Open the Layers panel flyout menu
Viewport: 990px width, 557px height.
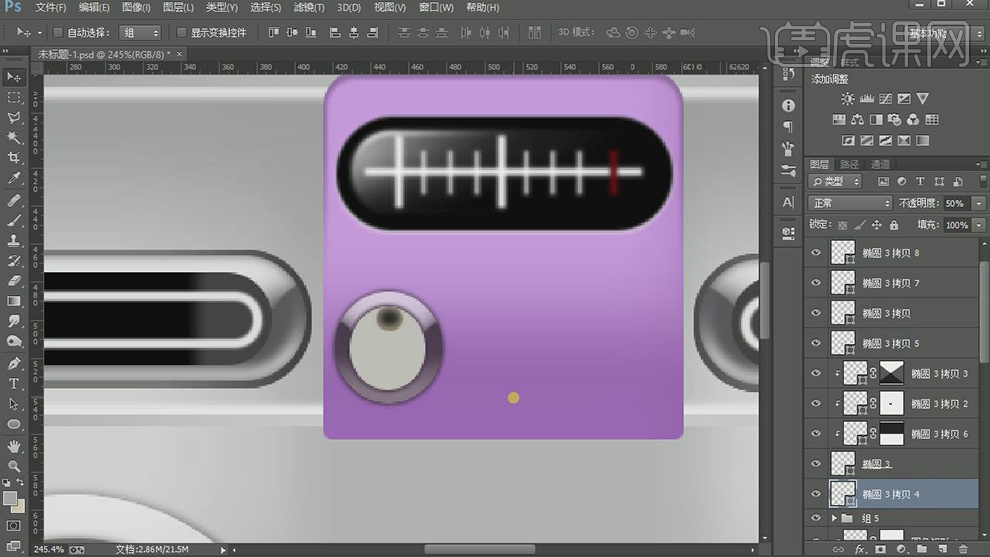(x=979, y=164)
